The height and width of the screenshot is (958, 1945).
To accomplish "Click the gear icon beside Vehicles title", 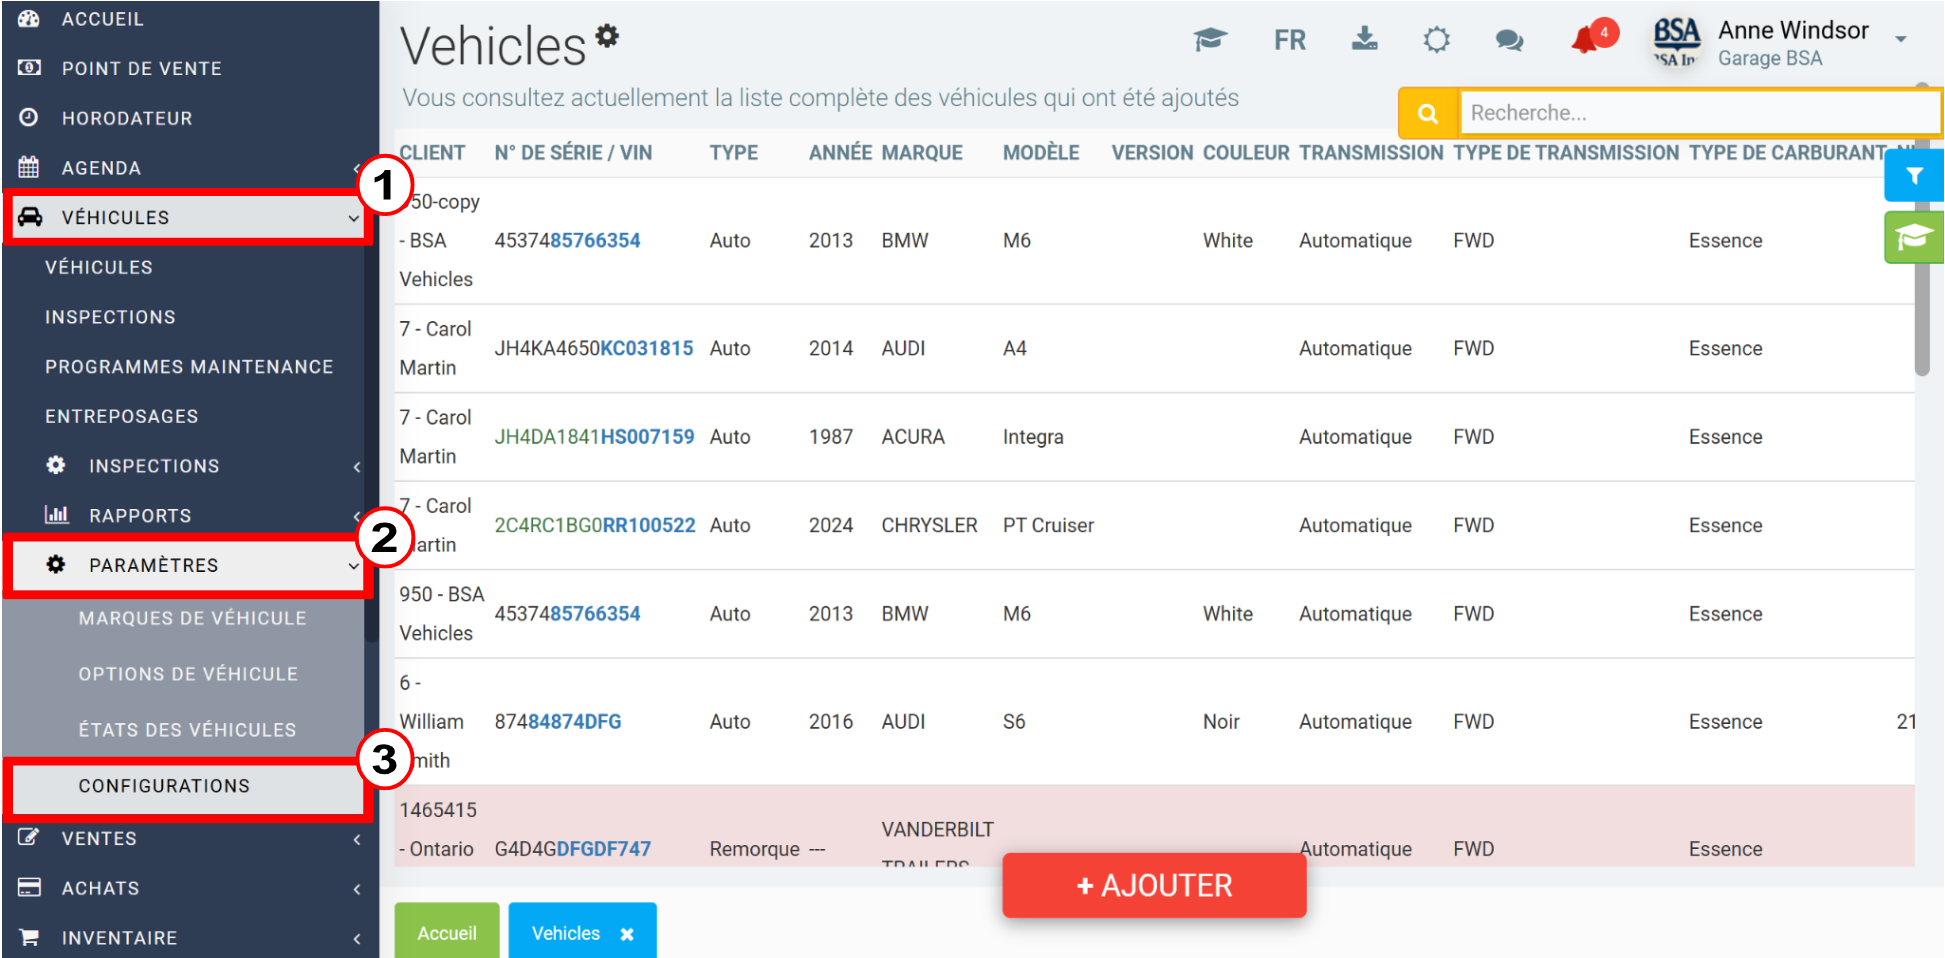I will 607,36.
